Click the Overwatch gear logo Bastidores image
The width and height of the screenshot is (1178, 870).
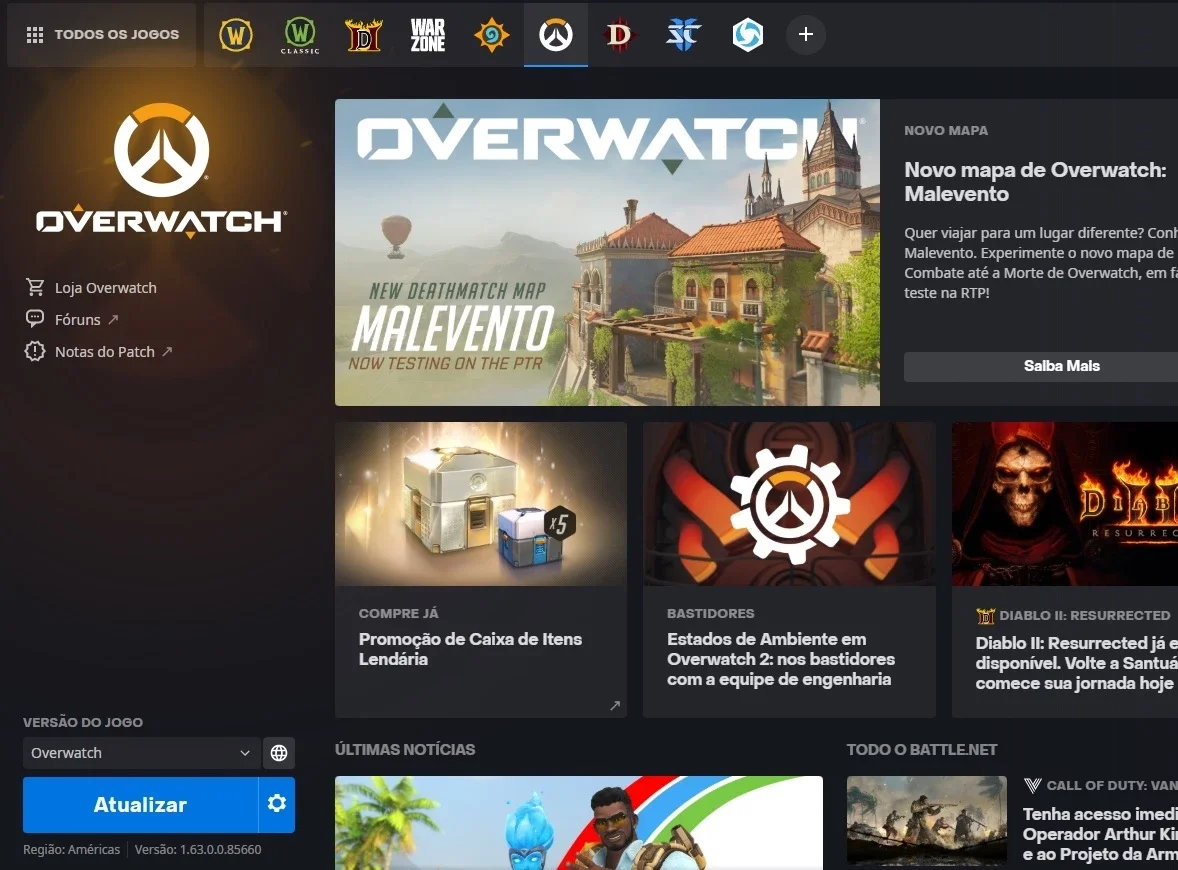790,503
